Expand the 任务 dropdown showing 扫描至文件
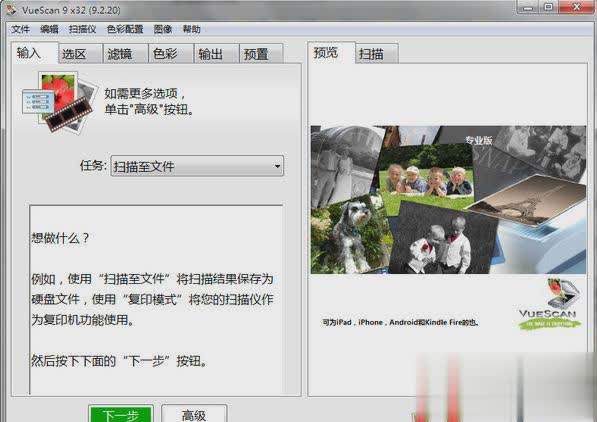597x422 pixels. [197, 166]
